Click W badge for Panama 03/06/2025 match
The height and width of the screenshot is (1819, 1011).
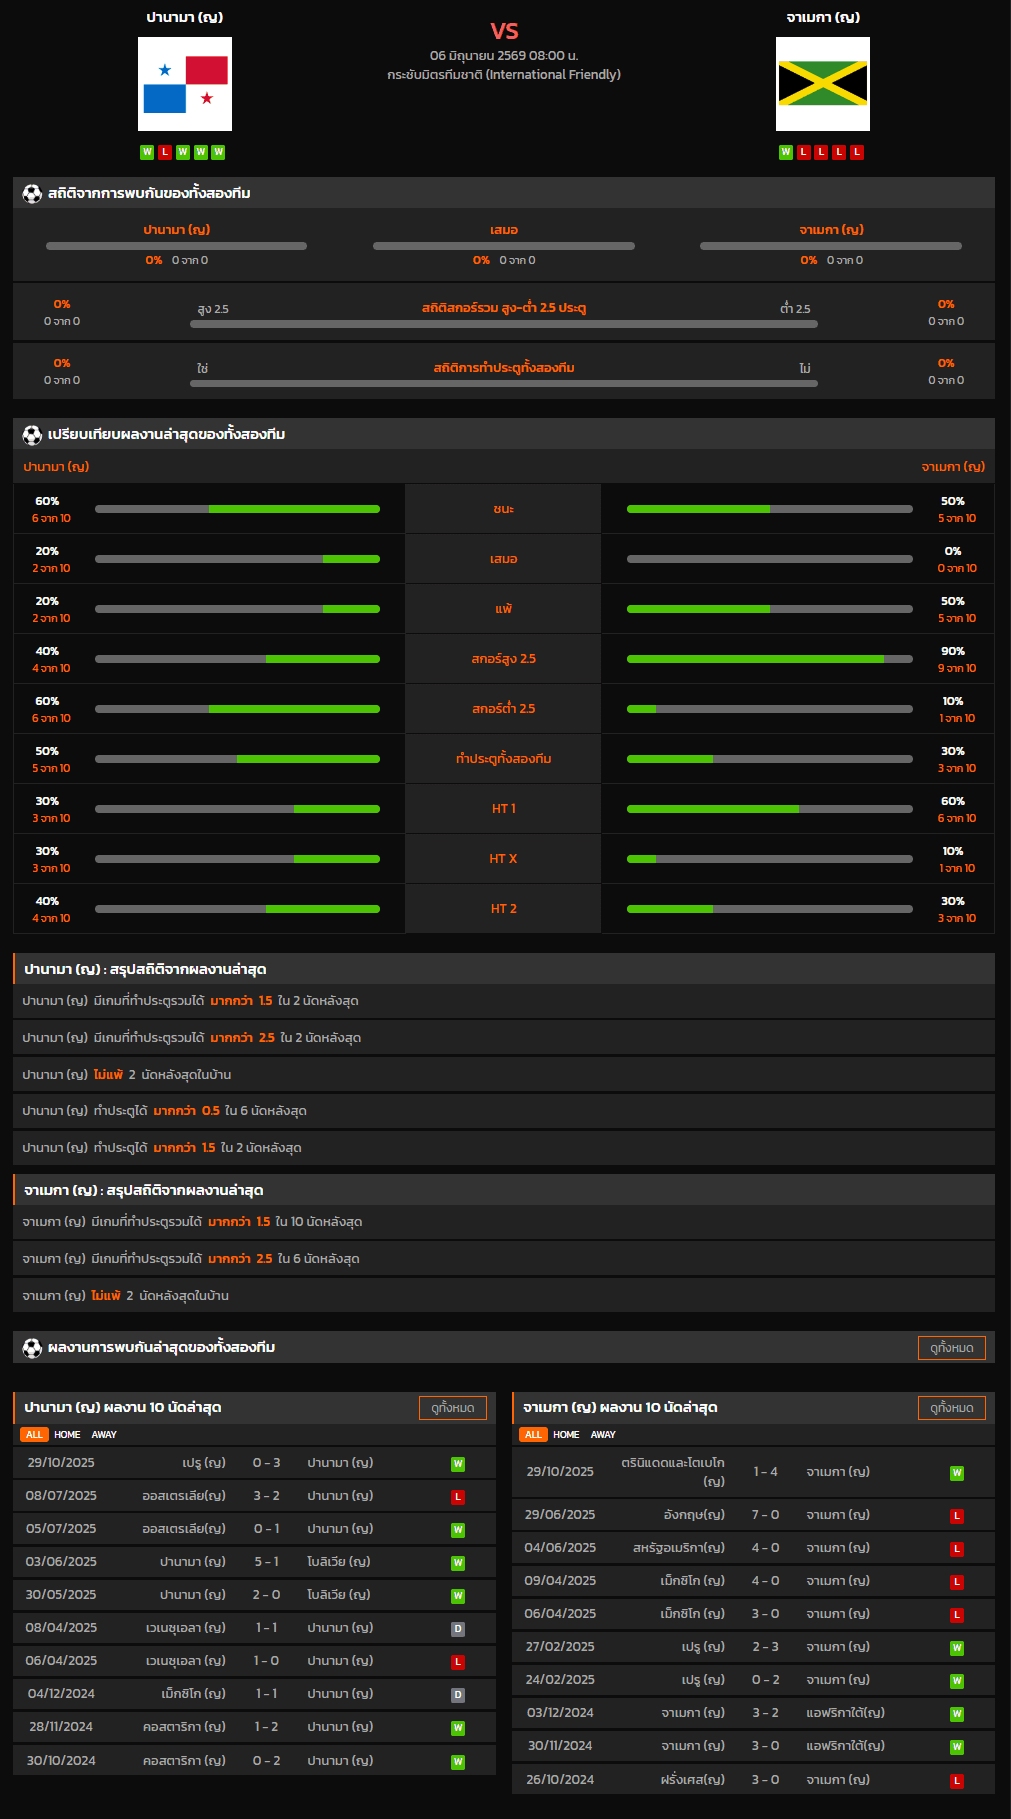[x=458, y=1563]
